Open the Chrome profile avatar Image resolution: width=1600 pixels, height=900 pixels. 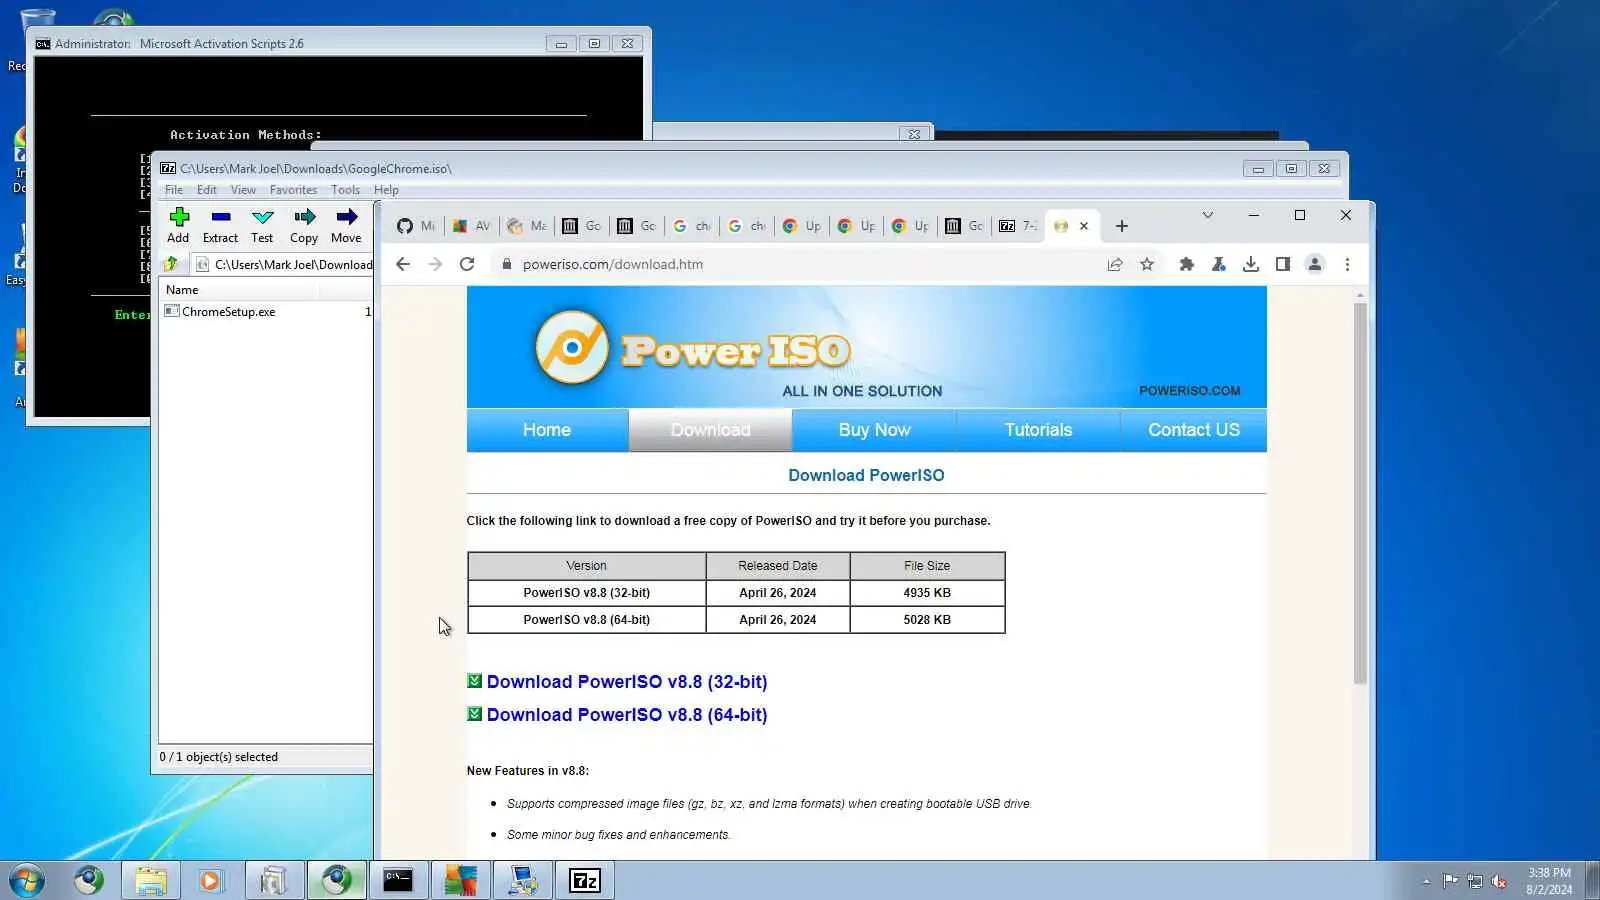(x=1315, y=264)
